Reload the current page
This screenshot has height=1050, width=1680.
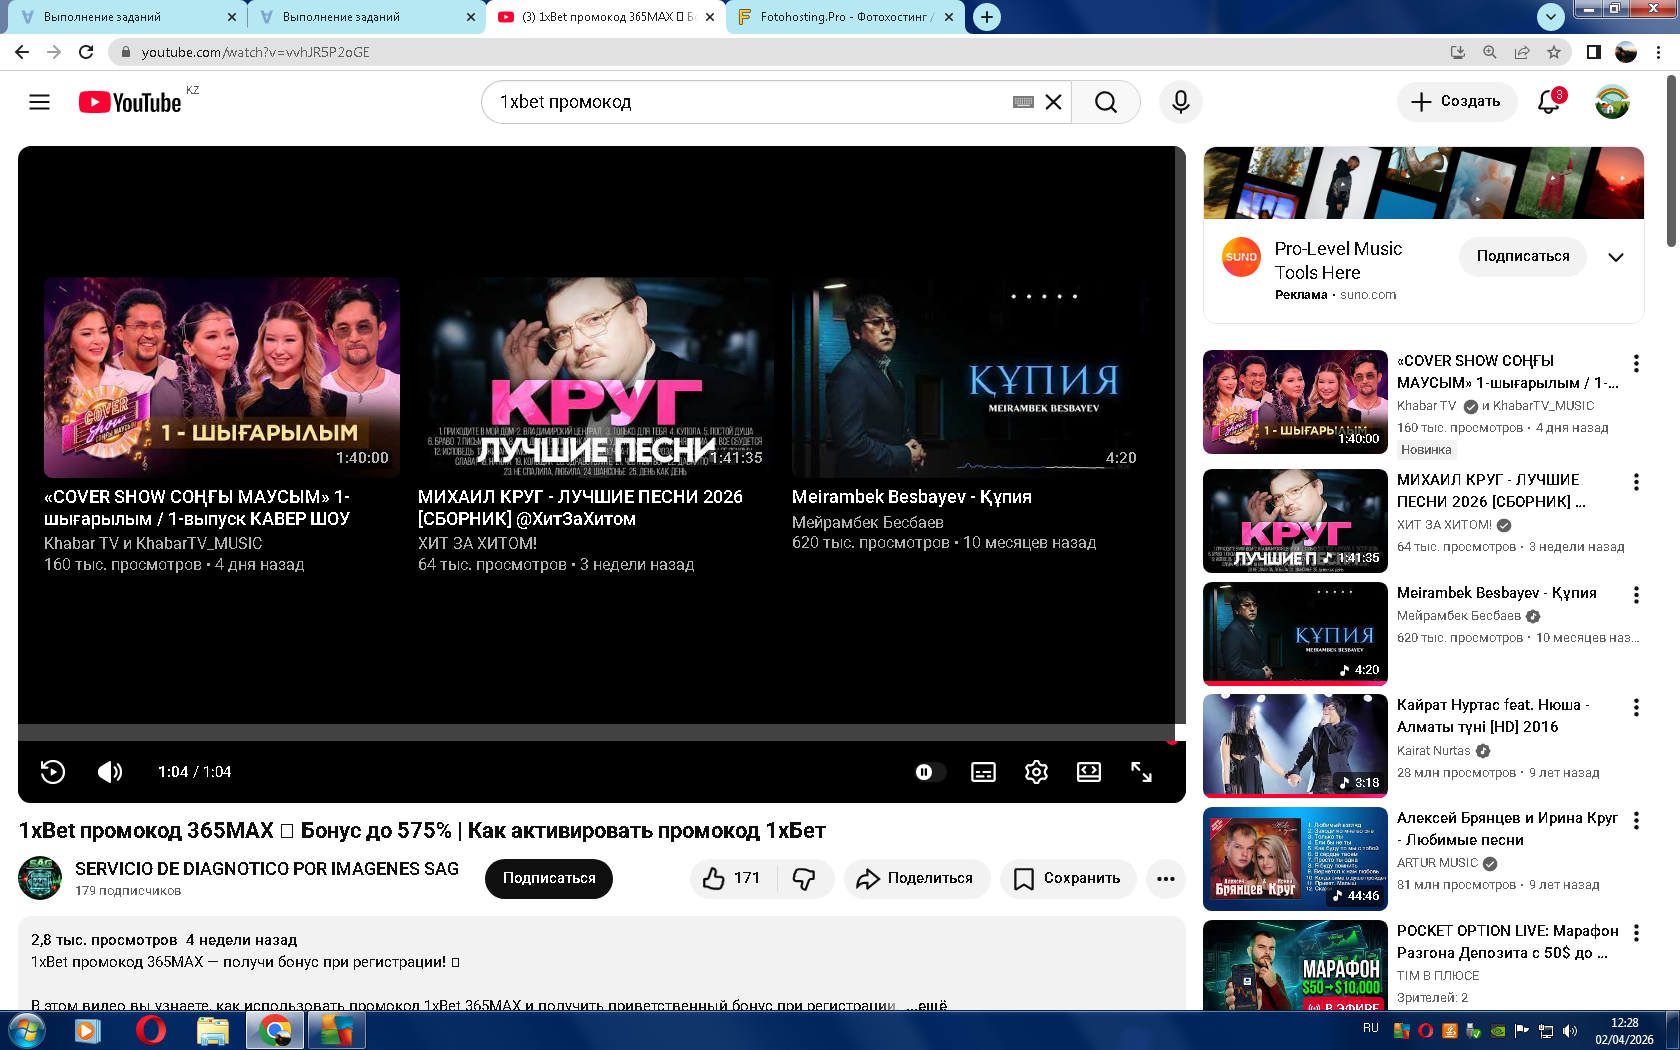tap(86, 52)
